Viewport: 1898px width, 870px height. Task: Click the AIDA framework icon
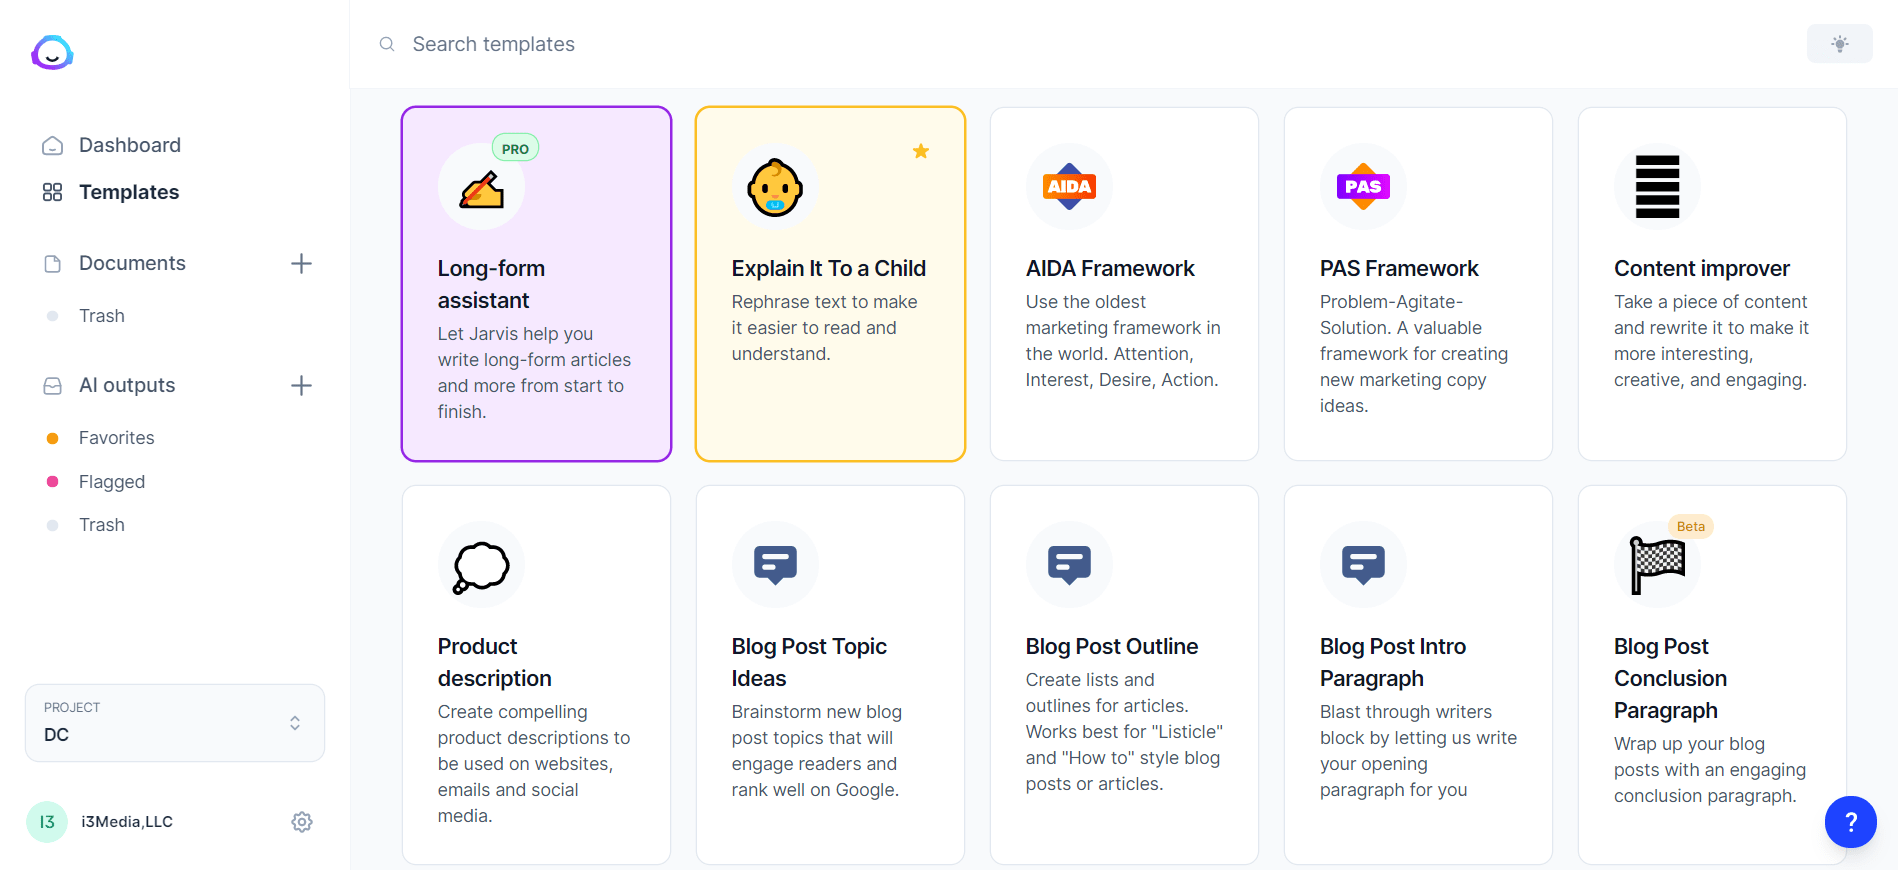tap(1069, 187)
